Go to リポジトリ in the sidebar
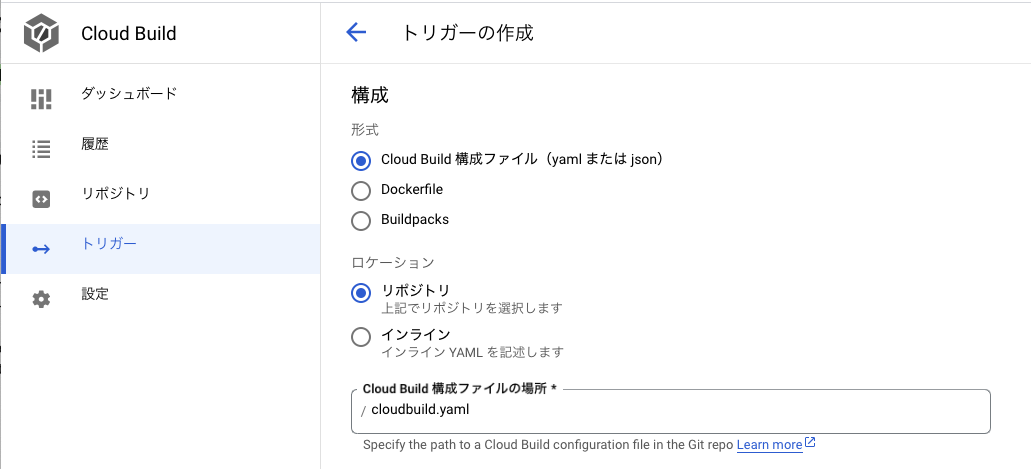1031x469 pixels. pos(161,199)
